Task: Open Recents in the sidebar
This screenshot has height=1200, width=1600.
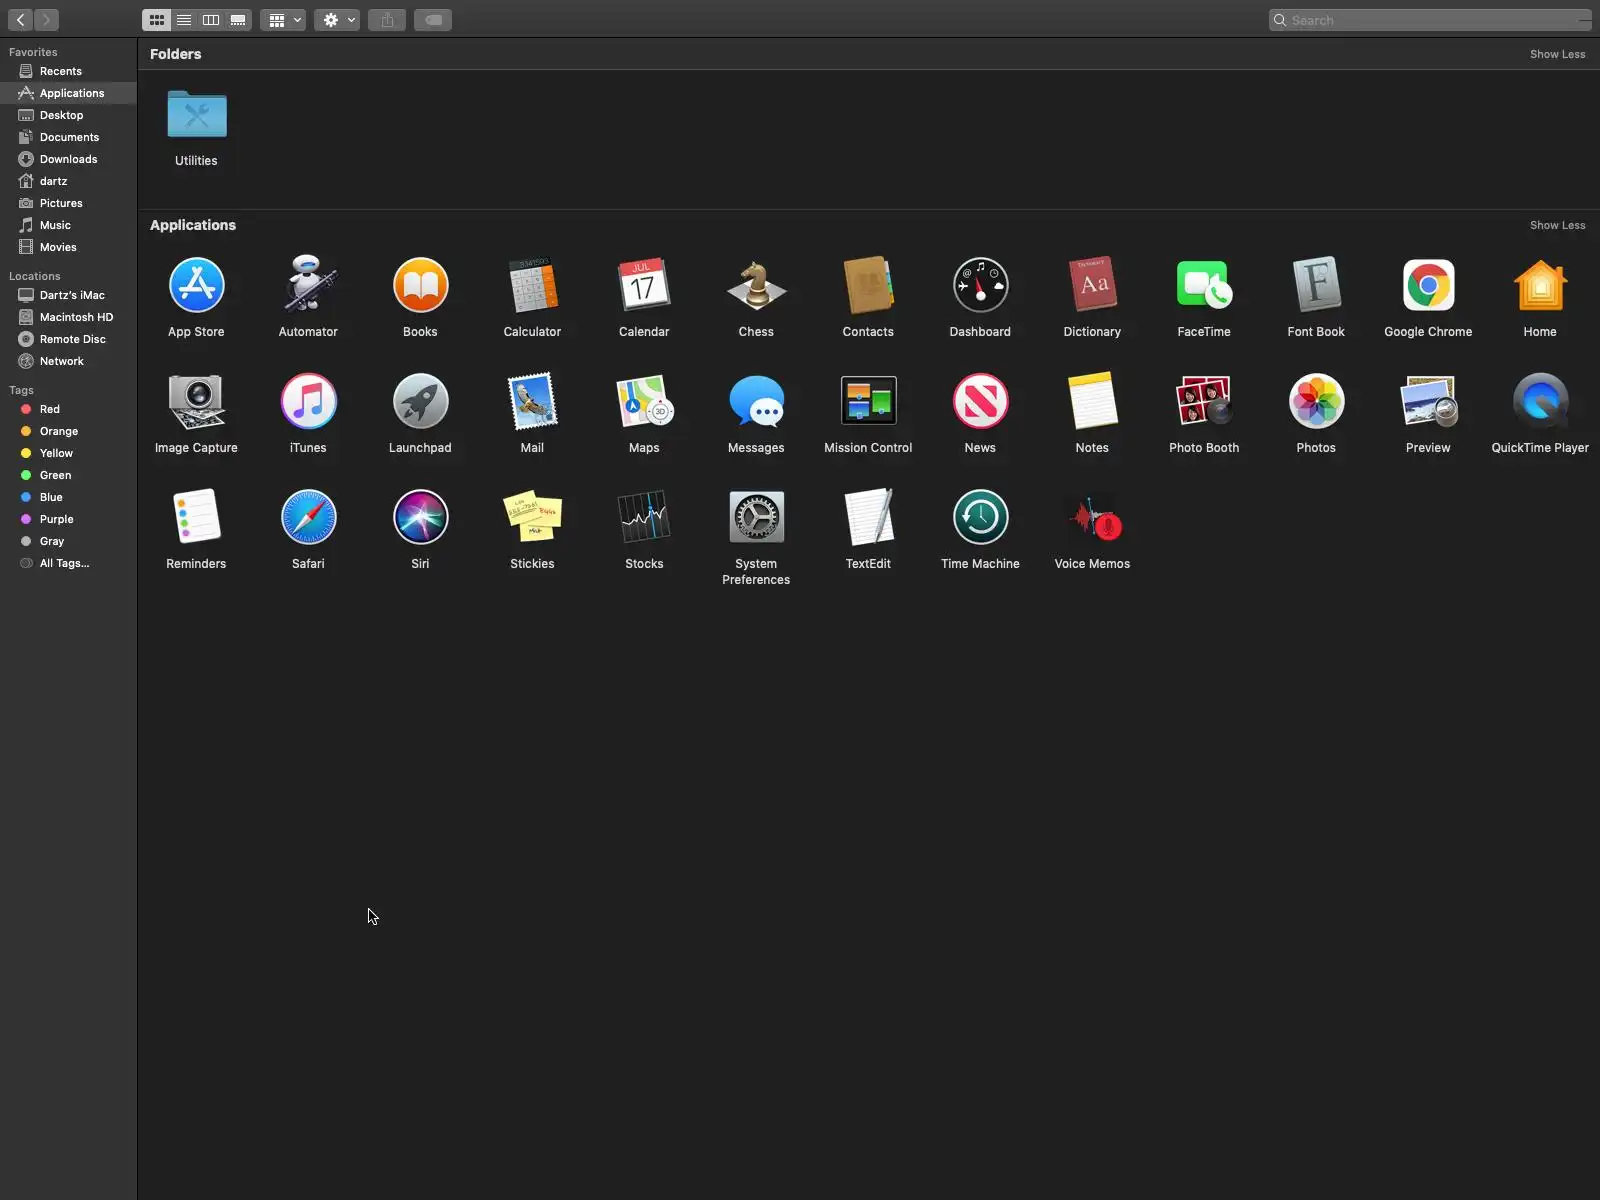Action: point(68,71)
